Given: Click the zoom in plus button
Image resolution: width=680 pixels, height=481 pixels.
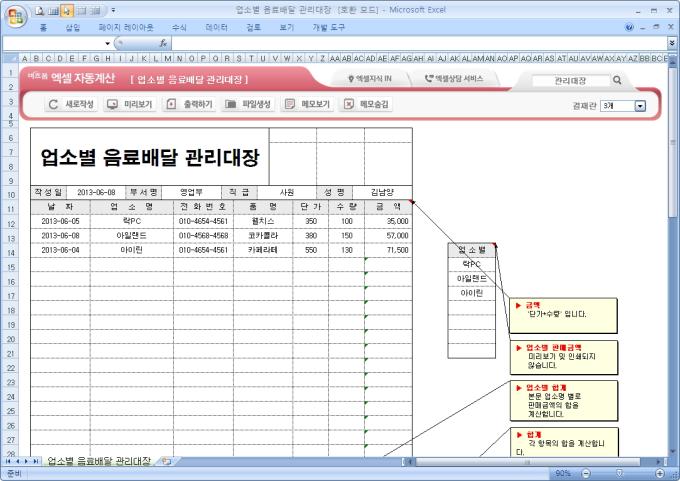Looking at the screenshot, I should click(x=660, y=473).
